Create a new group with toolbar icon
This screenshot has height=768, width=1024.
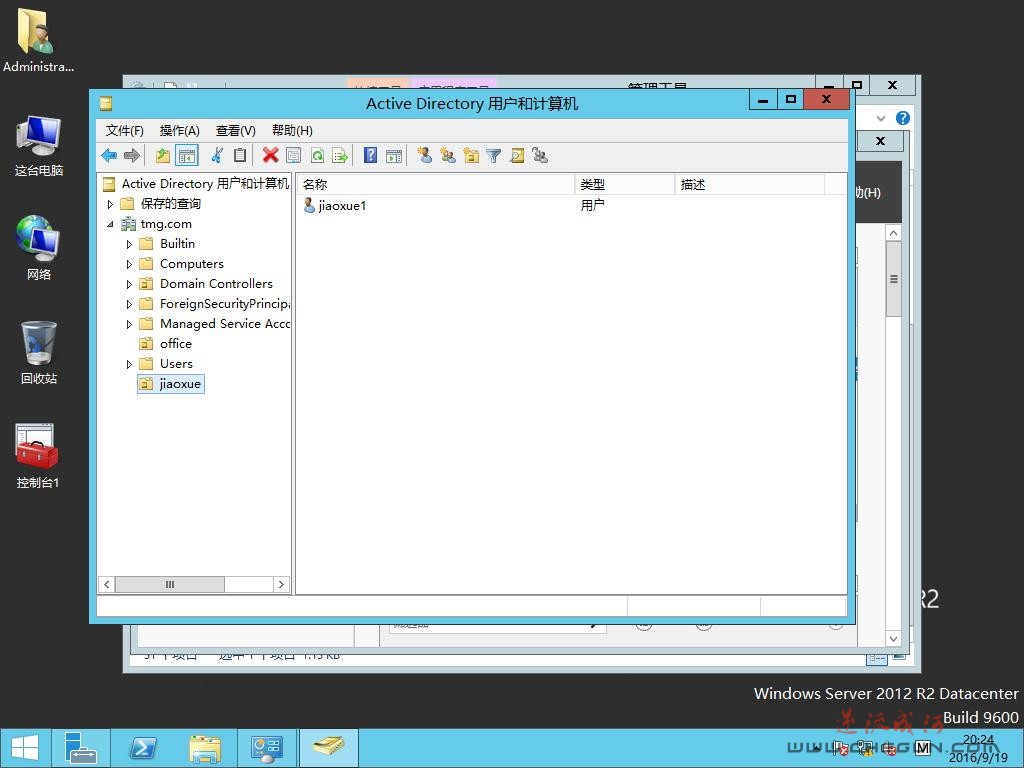447,155
